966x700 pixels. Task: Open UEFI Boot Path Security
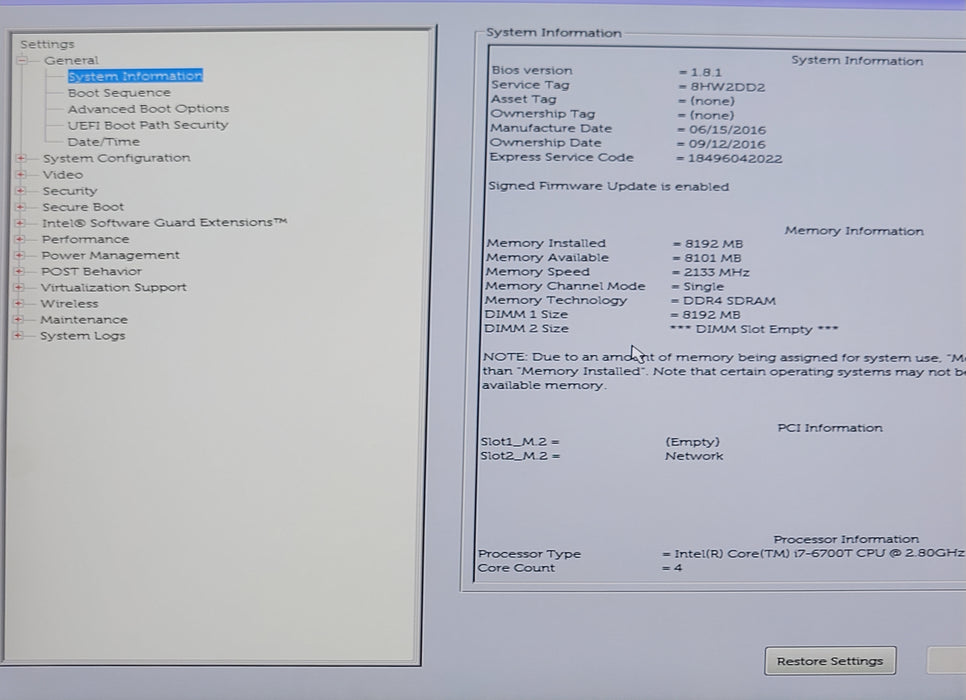(148, 125)
